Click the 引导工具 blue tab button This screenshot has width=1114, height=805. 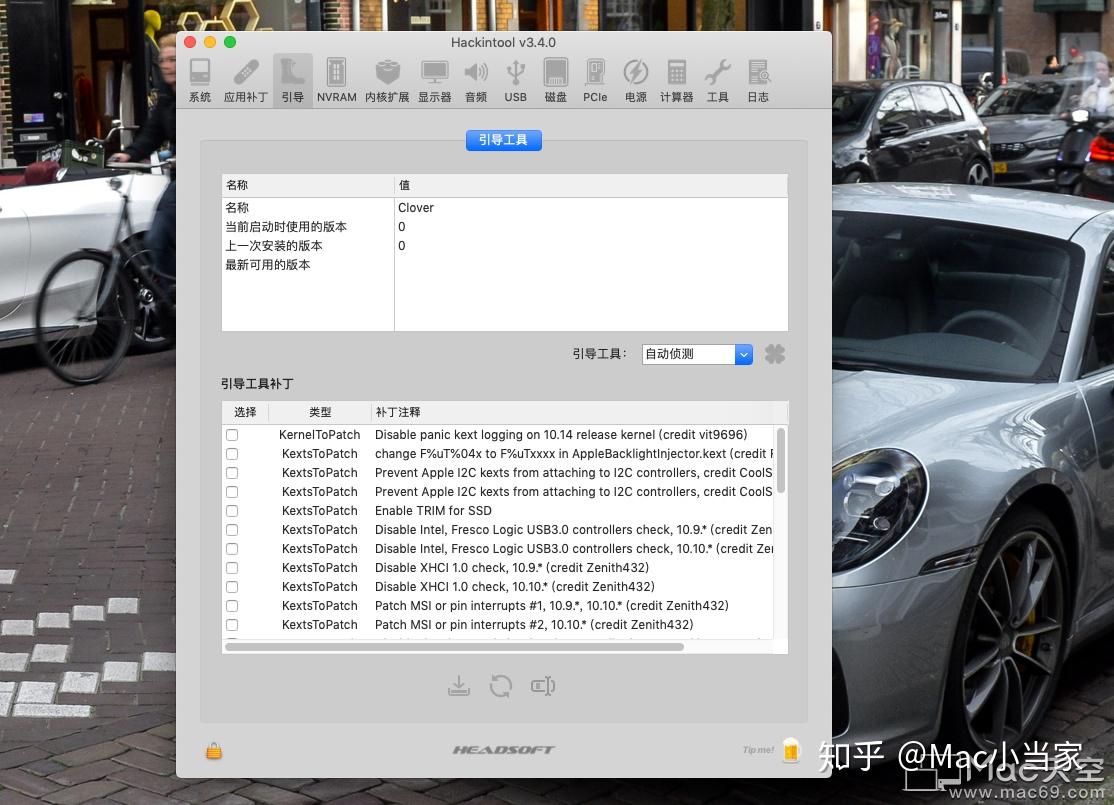pyautogui.click(x=503, y=140)
